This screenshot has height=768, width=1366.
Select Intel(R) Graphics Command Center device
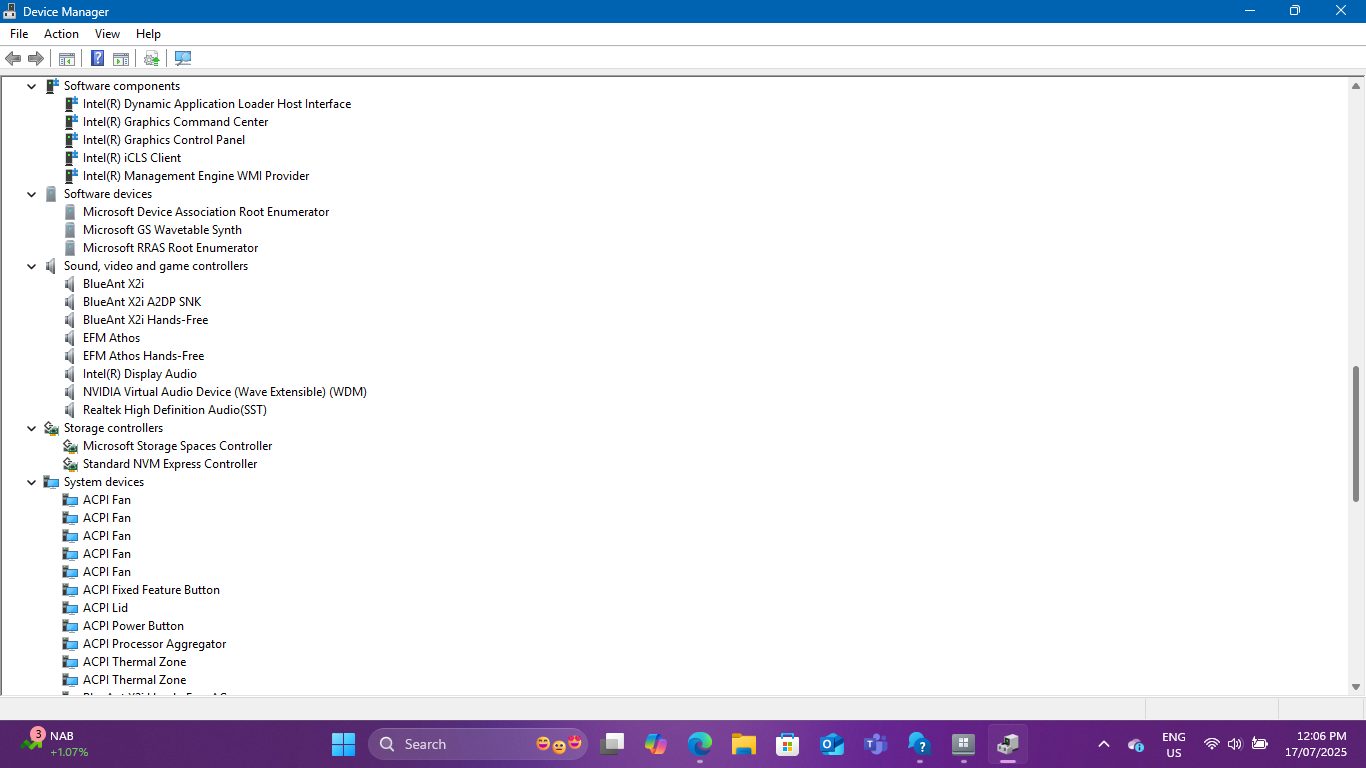tap(175, 122)
